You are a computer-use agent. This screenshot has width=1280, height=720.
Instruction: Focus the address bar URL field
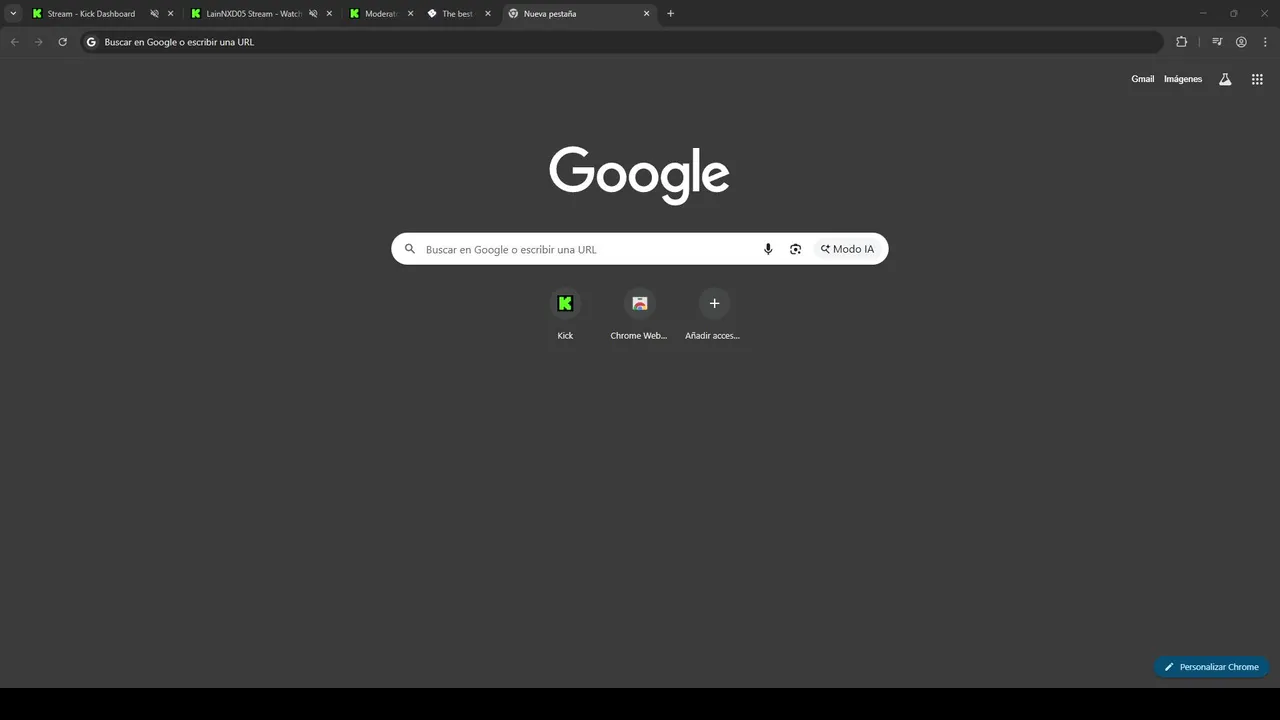pos(622,42)
